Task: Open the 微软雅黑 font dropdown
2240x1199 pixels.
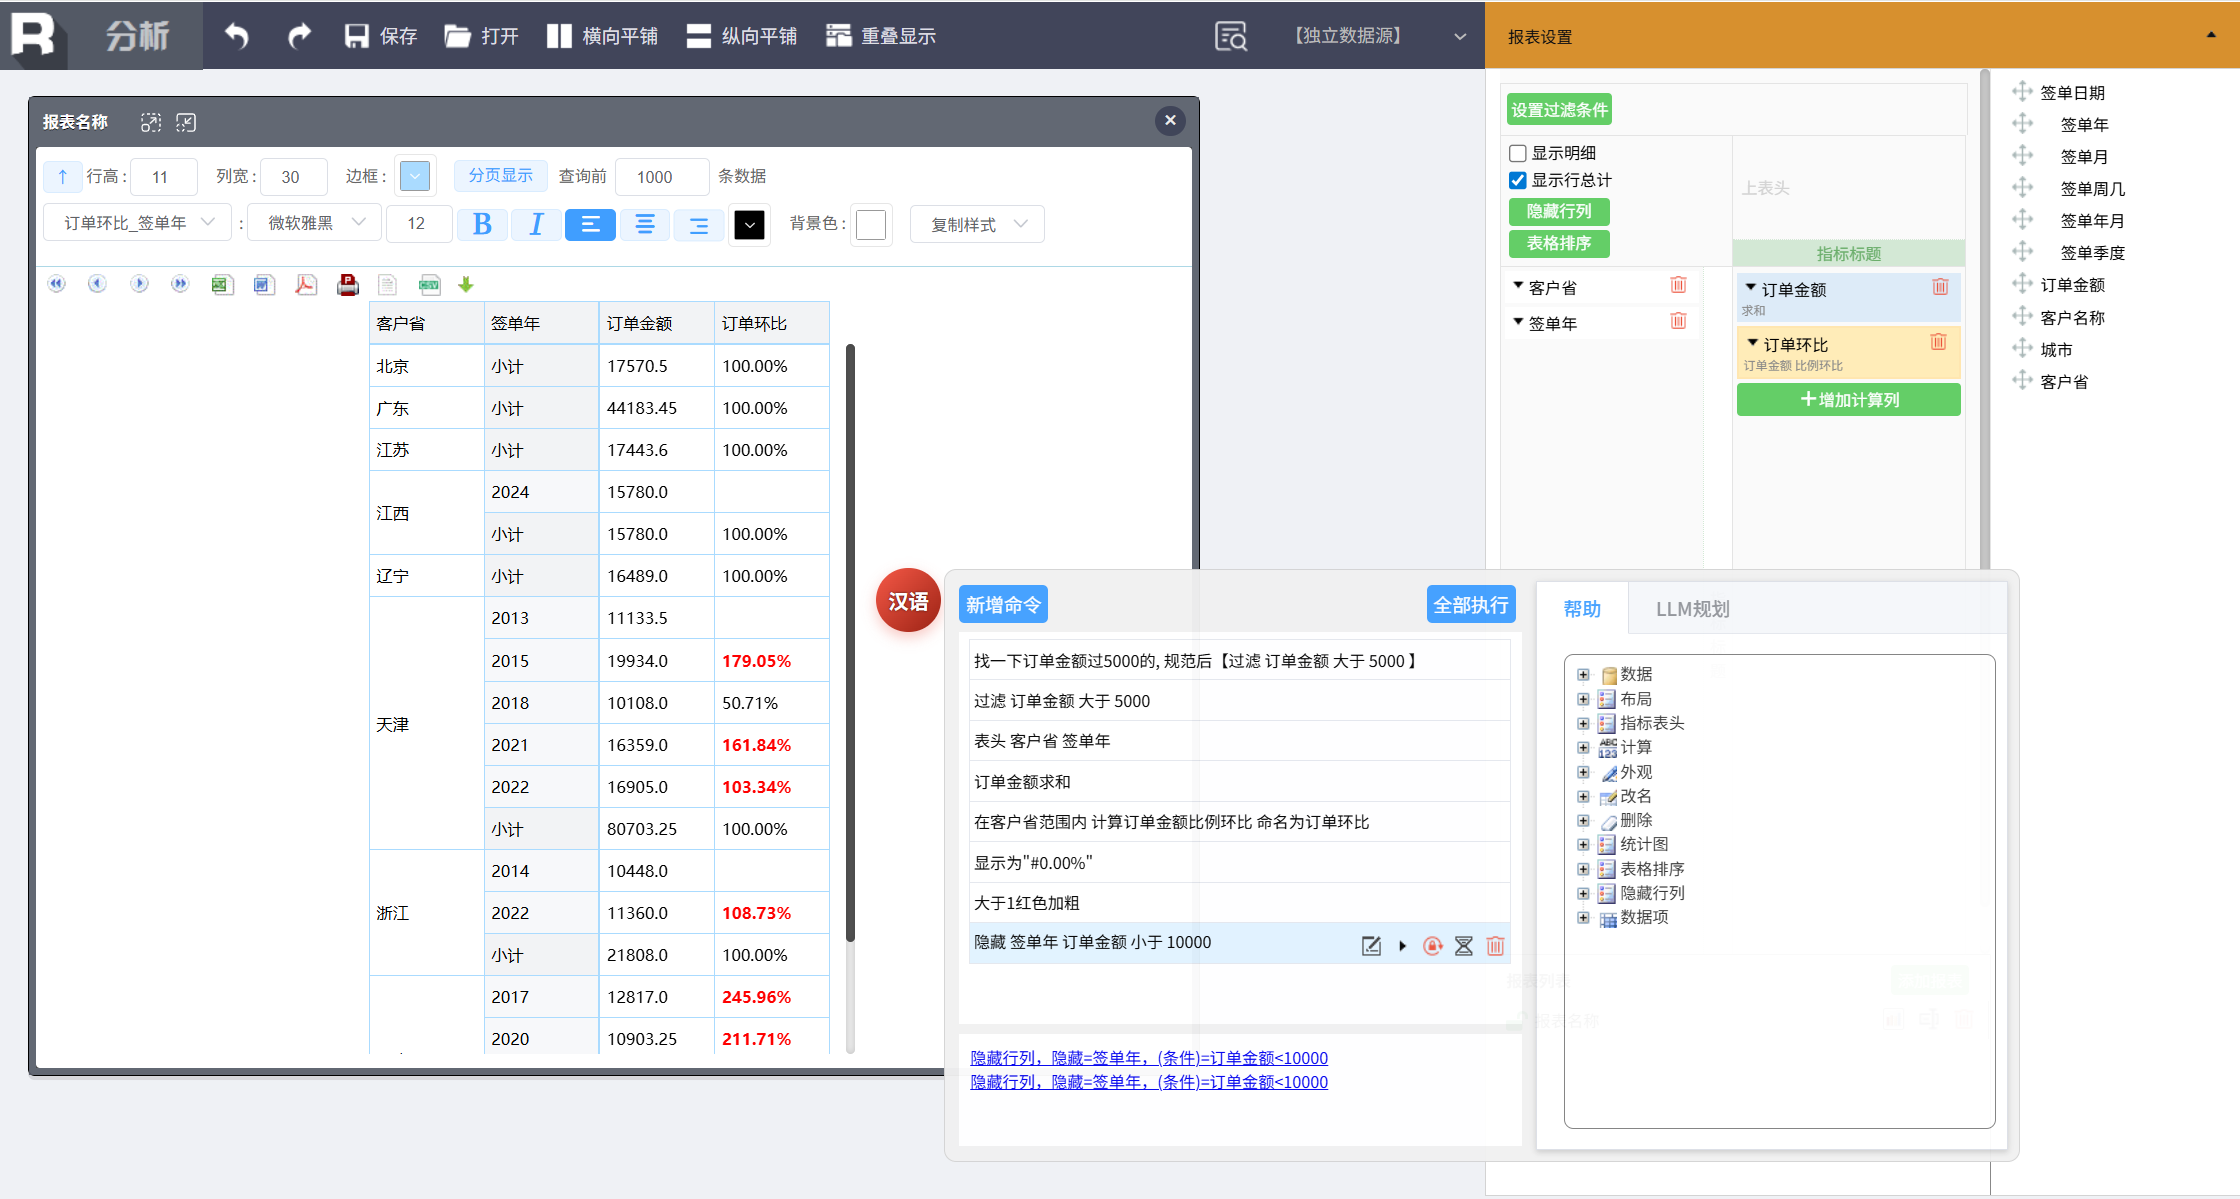Action: point(315,223)
